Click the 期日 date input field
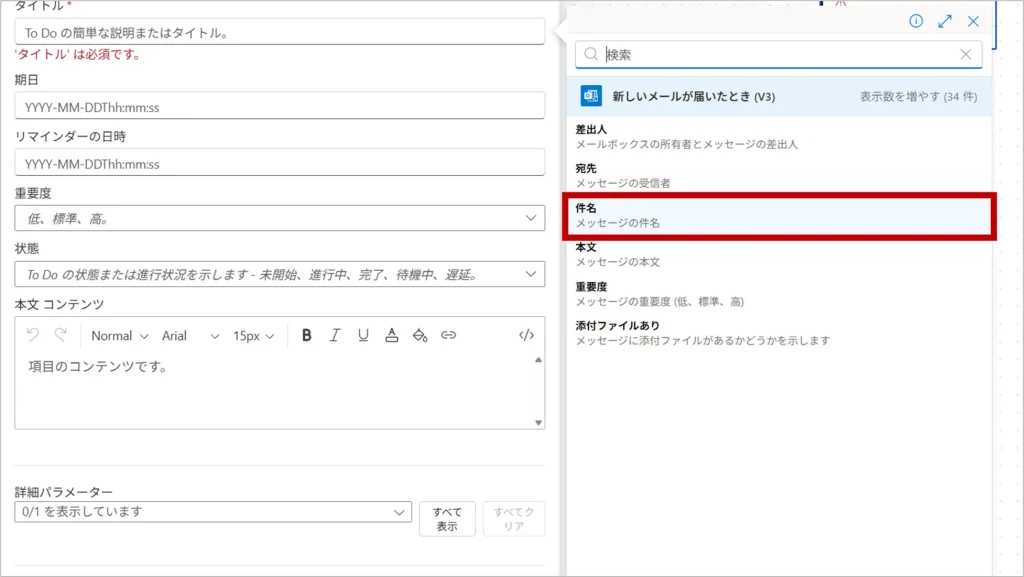 [279, 106]
